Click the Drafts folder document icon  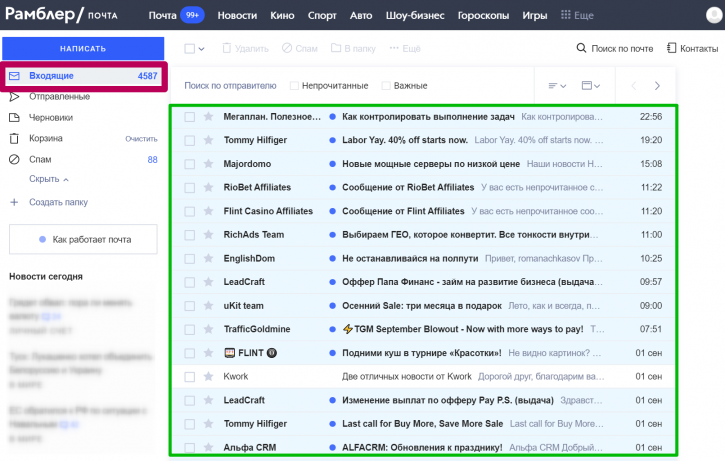point(14,117)
